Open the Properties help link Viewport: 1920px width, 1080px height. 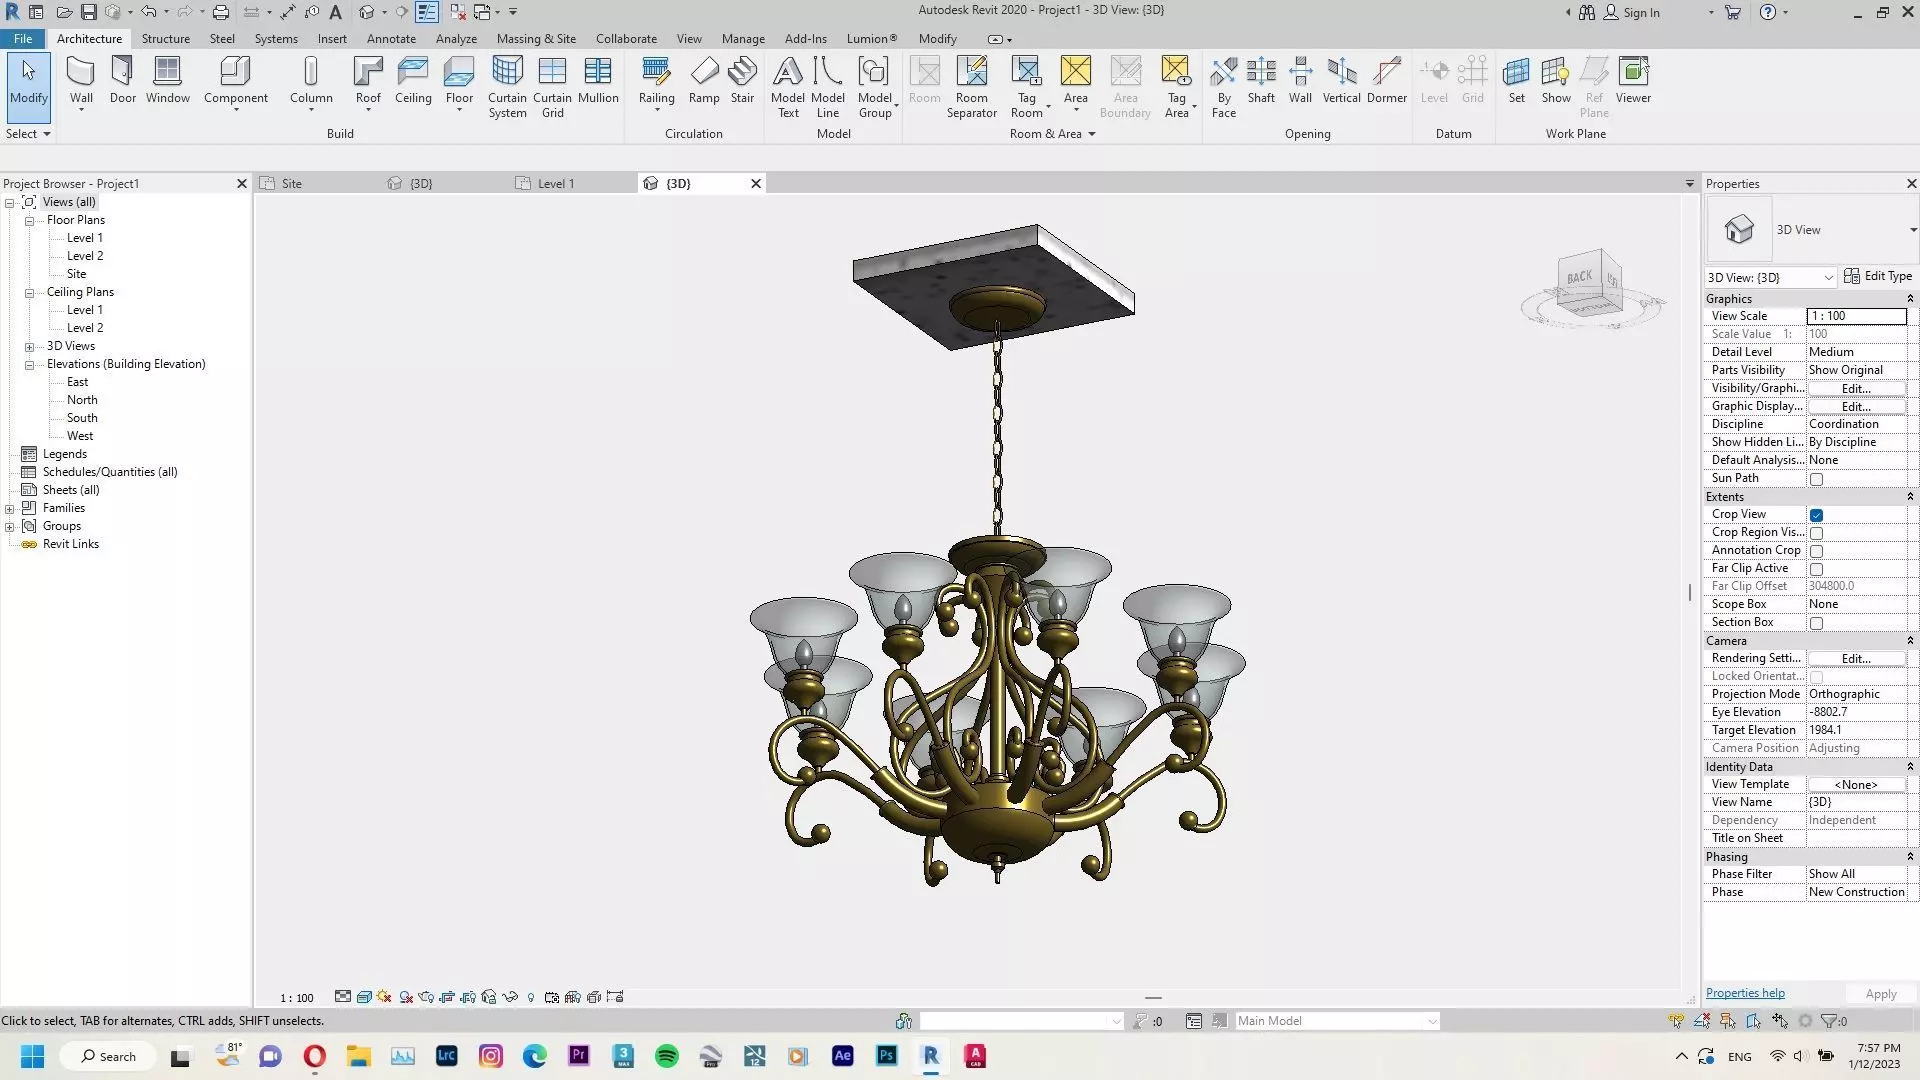(x=1745, y=993)
